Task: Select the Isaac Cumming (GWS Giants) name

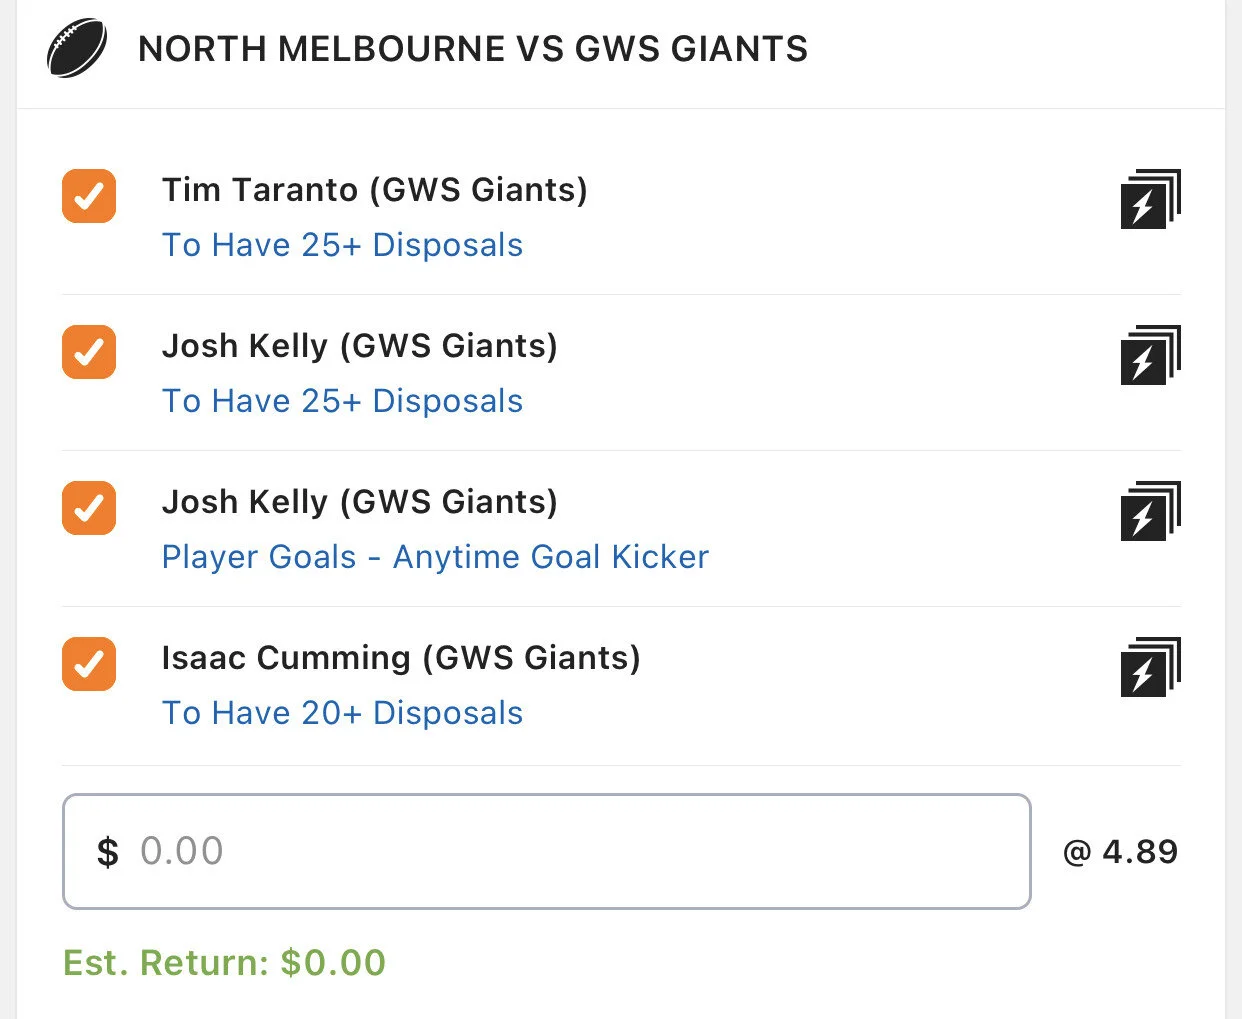Action: coord(401,658)
